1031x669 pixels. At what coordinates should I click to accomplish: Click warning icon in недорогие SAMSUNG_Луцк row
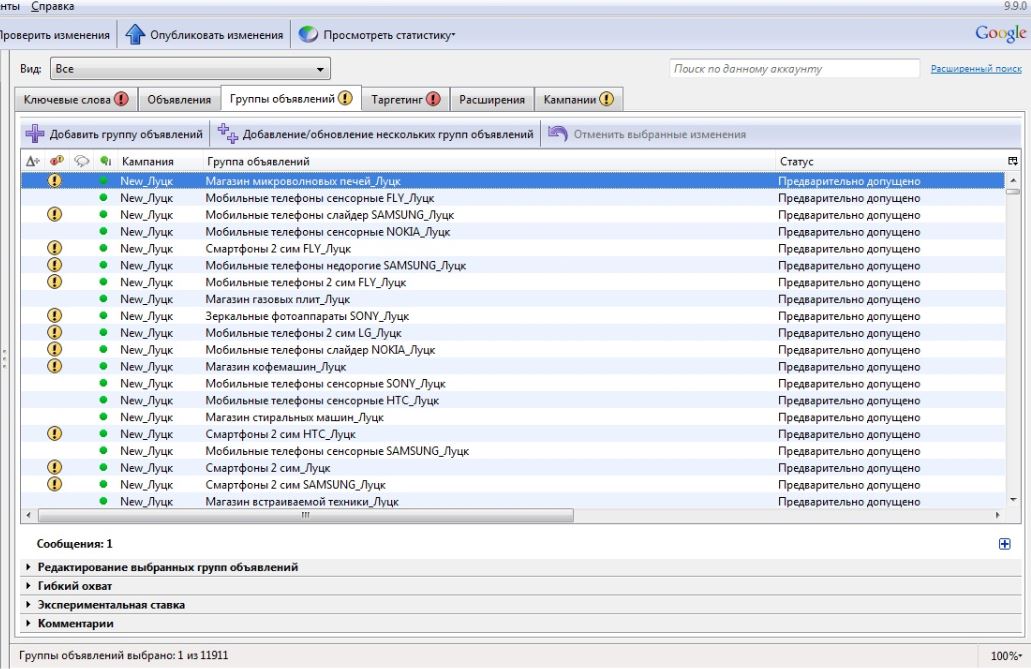click(x=55, y=264)
